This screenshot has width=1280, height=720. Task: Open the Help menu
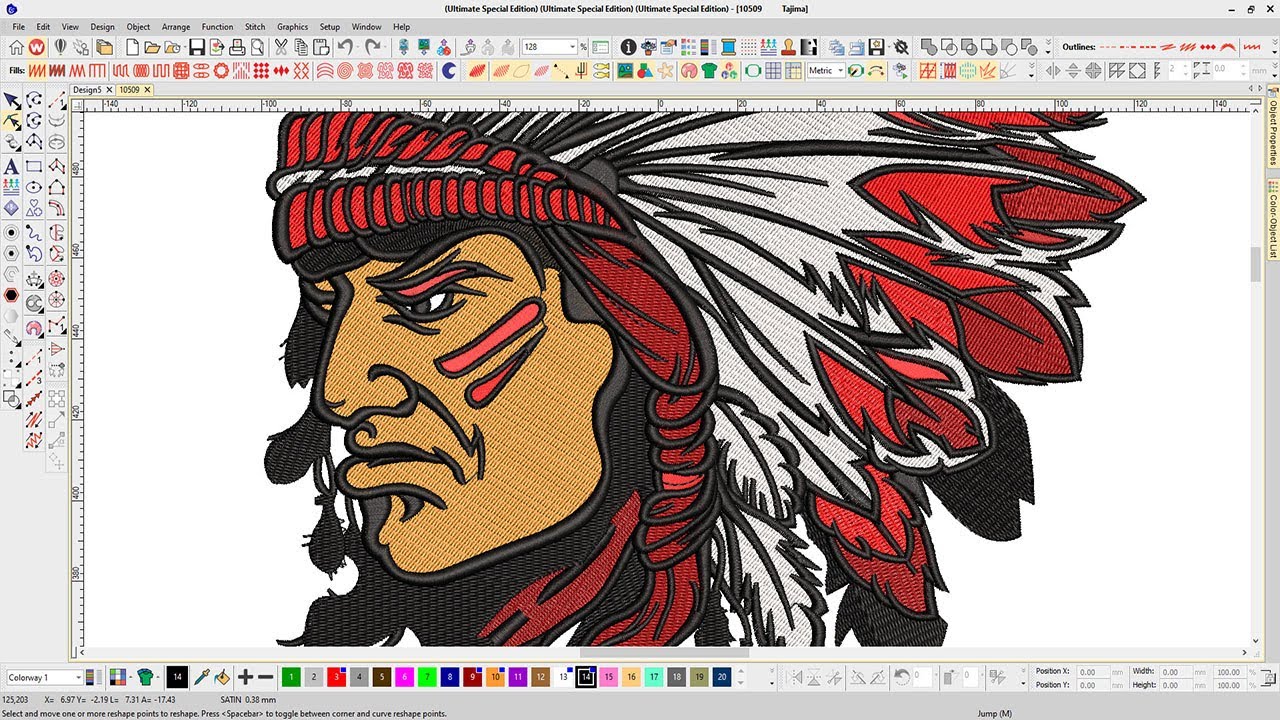pyautogui.click(x=401, y=27)
